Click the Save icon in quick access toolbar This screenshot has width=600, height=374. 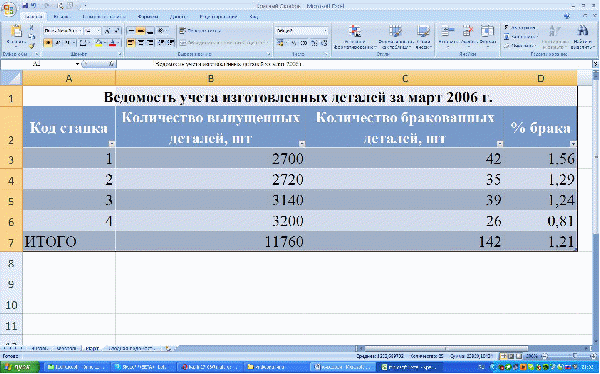point(25,6)
